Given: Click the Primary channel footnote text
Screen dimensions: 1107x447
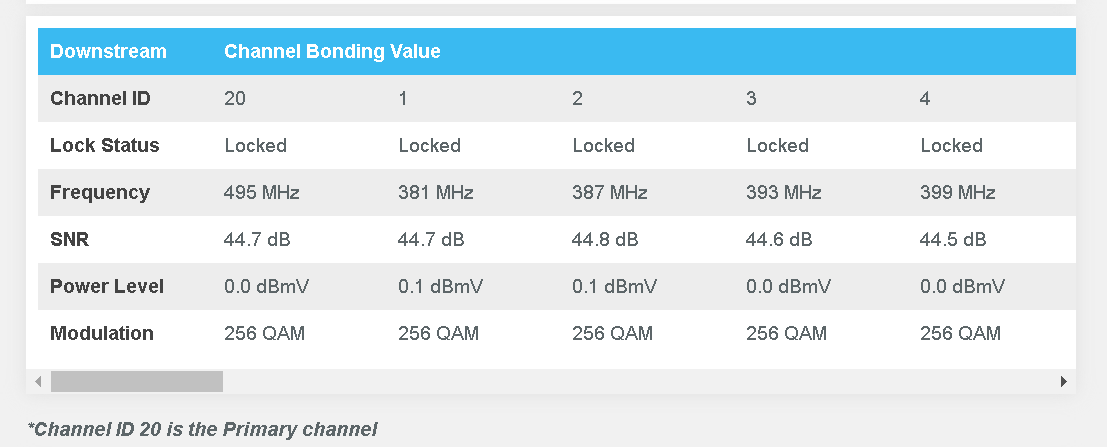Looking at the screenshot, I should pyautogui.click(x=202, y=429).
